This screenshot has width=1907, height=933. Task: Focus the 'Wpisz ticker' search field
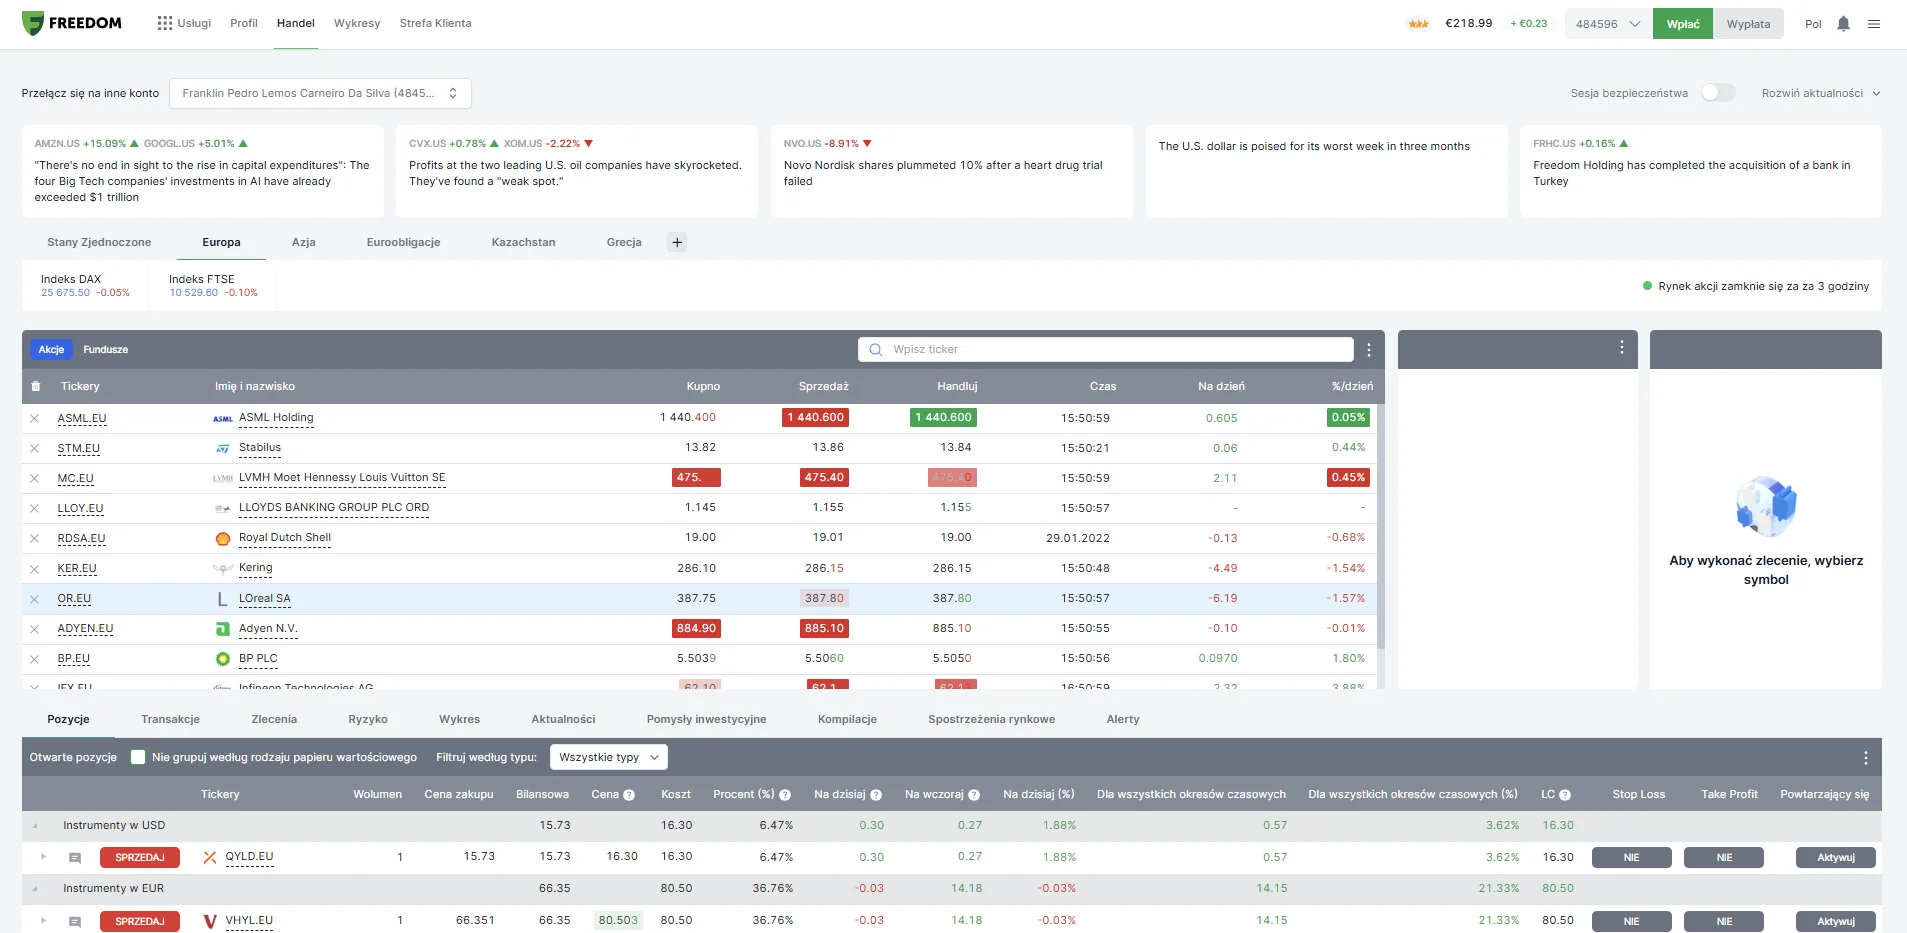coord(1106,349)
